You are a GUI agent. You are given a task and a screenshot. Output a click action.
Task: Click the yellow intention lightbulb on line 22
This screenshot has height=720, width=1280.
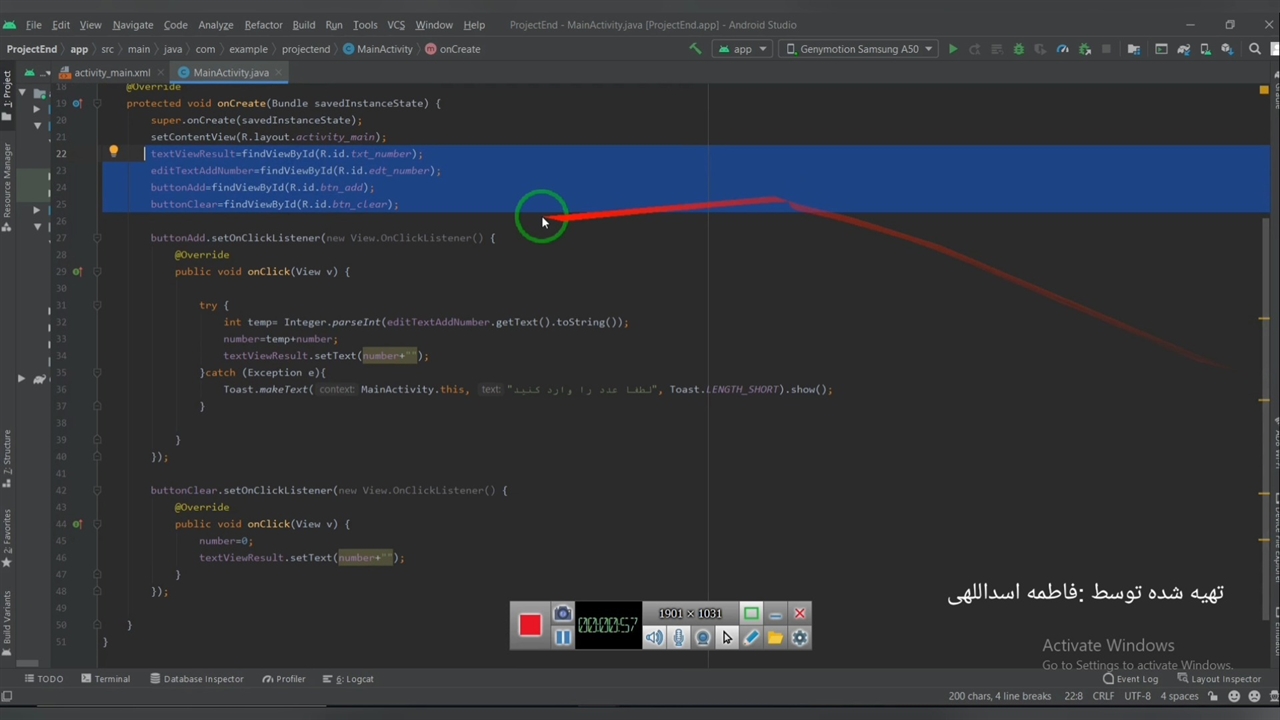[113, 152]
